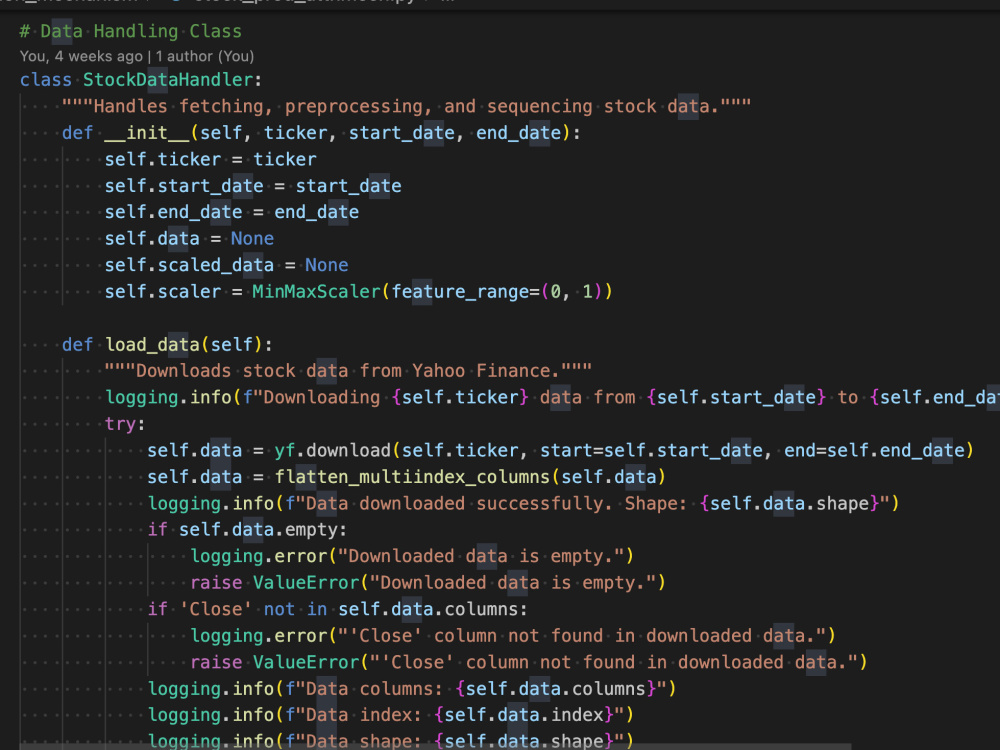Image resolution: width=1000 pixels, height=750 pixels.
Task: Click logging.error "'Close' column not found" line
Action: tap(513, 635)
